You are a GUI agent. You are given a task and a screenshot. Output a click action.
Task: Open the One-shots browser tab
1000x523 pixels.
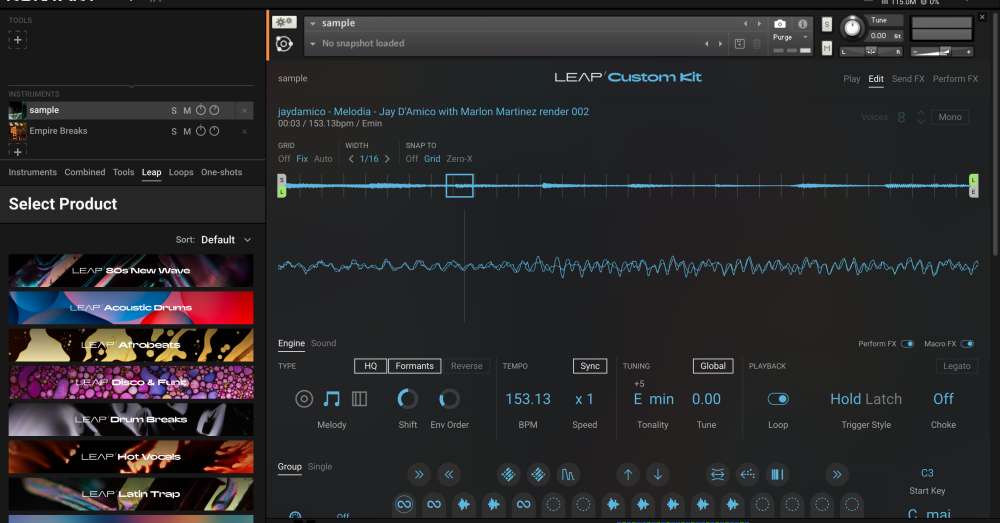[221, 172]
